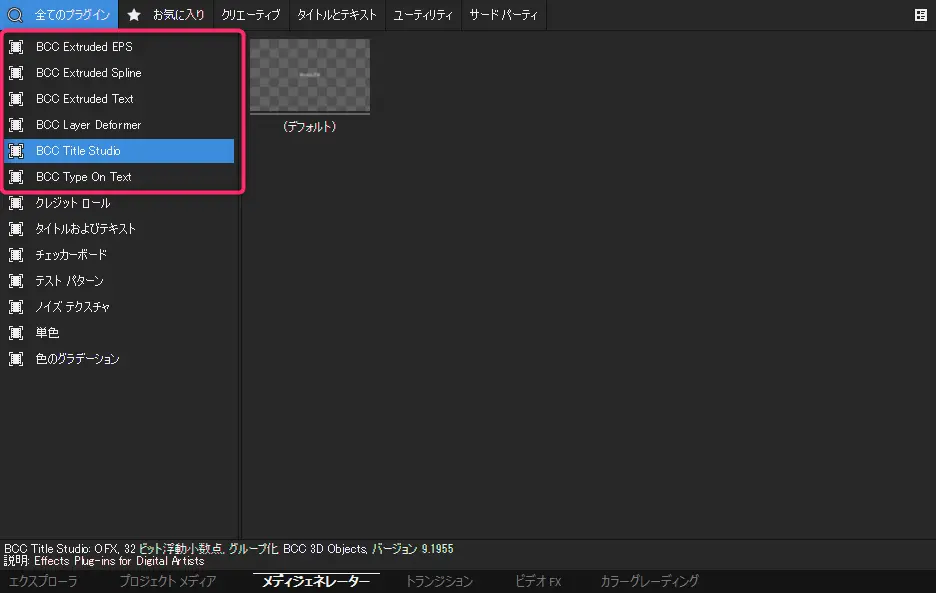Image resolution: width=936 pixels, height=593 pixels.
Task: Select the BCC Type On Text generator
Action: click(x=119, y=177)
